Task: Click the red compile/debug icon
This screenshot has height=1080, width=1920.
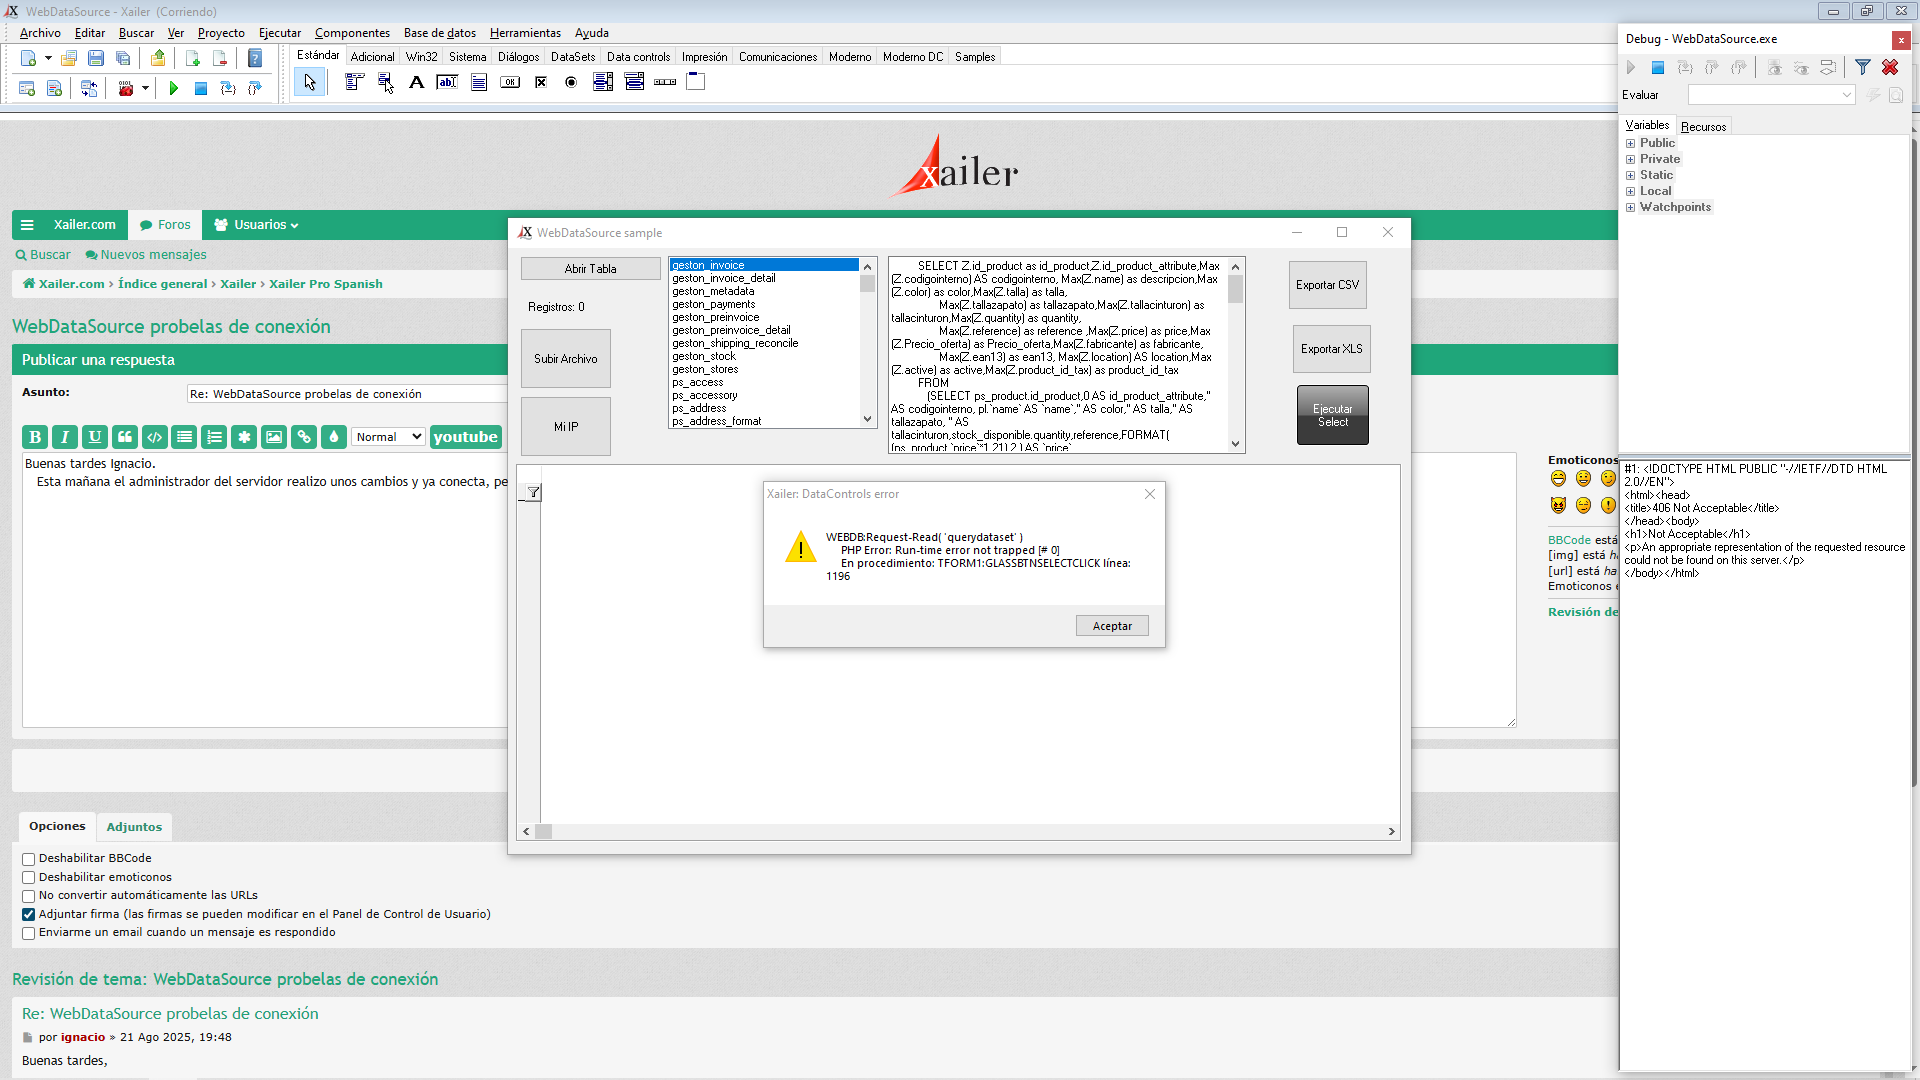Action: tap(126, 88)
